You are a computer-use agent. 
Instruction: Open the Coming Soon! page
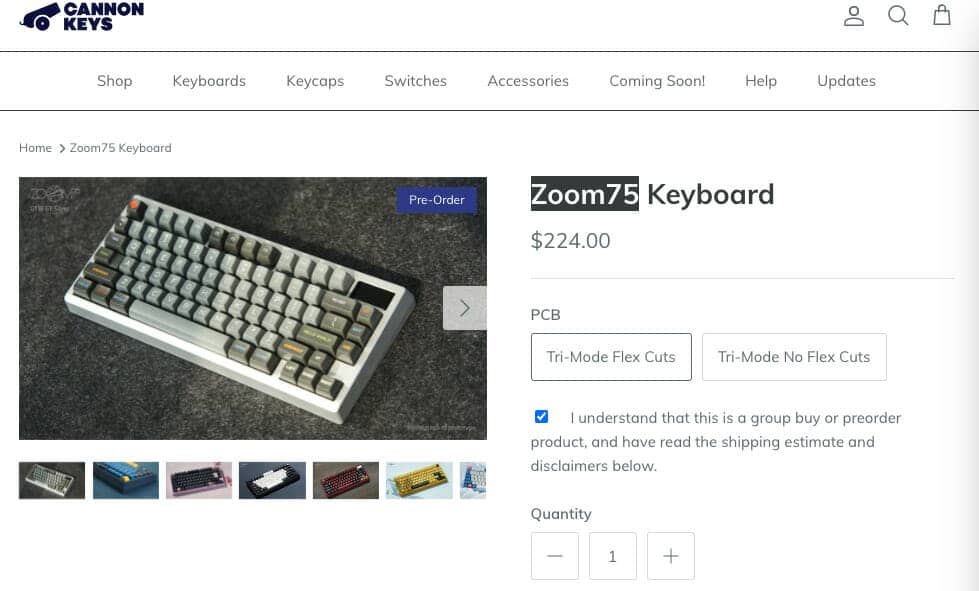coord(657,81)
